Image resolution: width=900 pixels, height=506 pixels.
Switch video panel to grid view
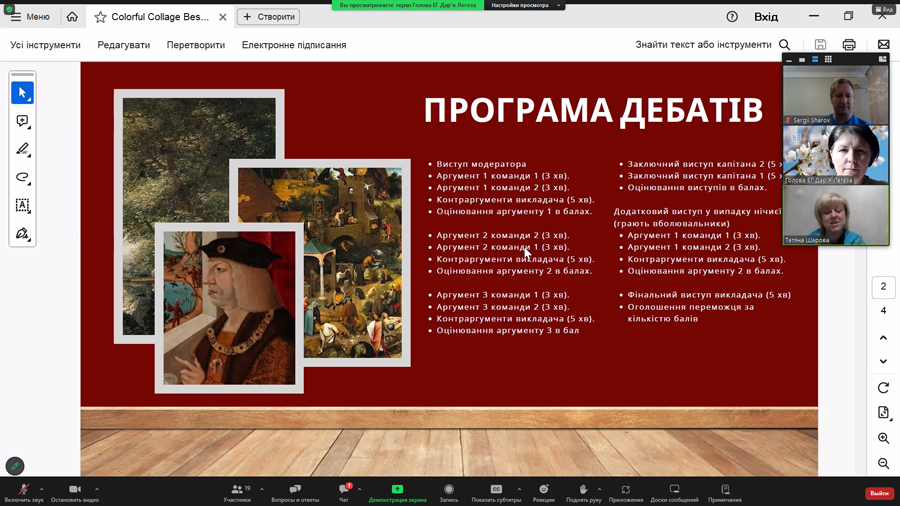(x=828, y=59)
